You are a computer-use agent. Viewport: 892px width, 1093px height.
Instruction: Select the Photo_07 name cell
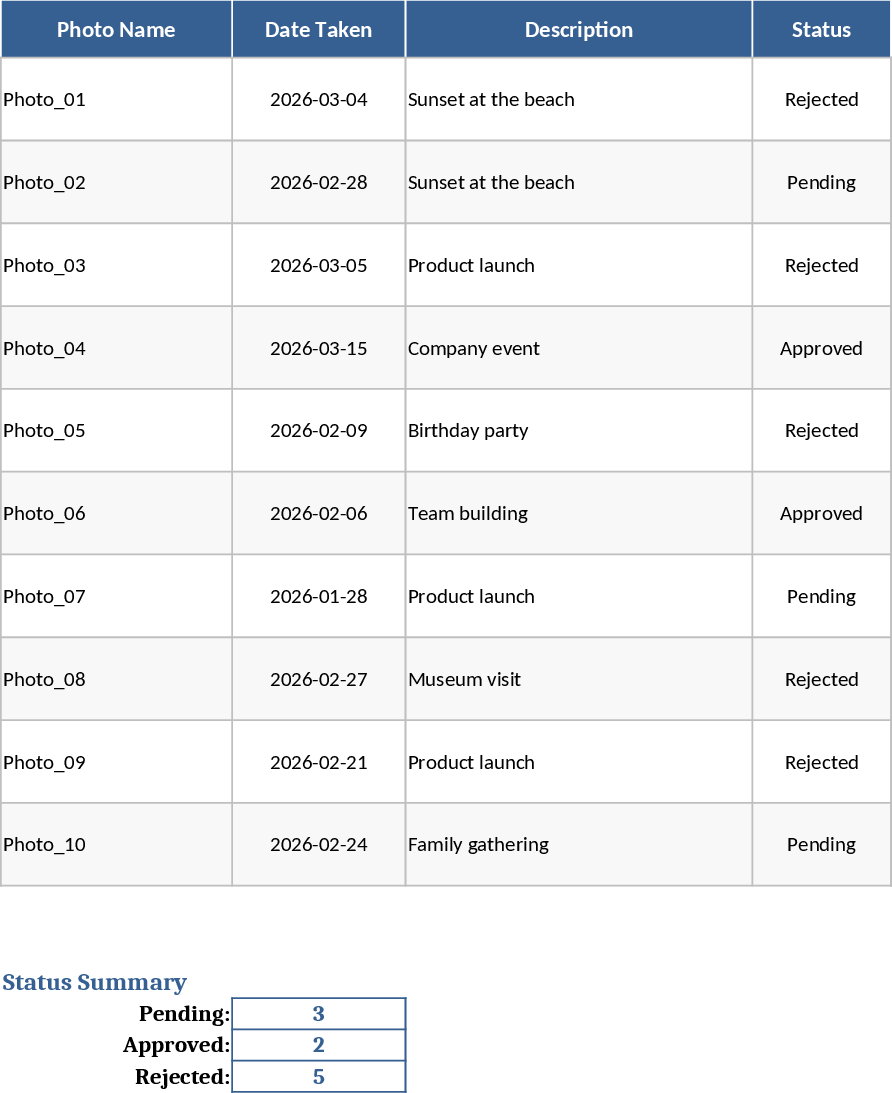(116, 596)
